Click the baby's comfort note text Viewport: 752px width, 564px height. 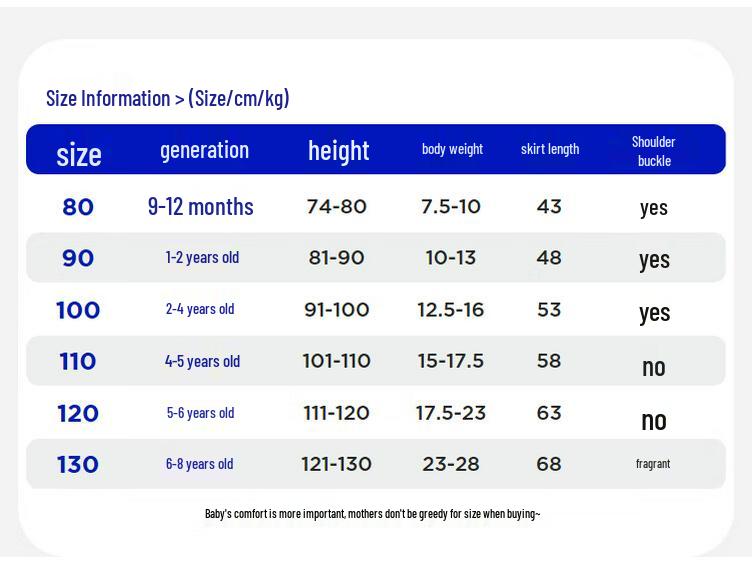(373, 514)
